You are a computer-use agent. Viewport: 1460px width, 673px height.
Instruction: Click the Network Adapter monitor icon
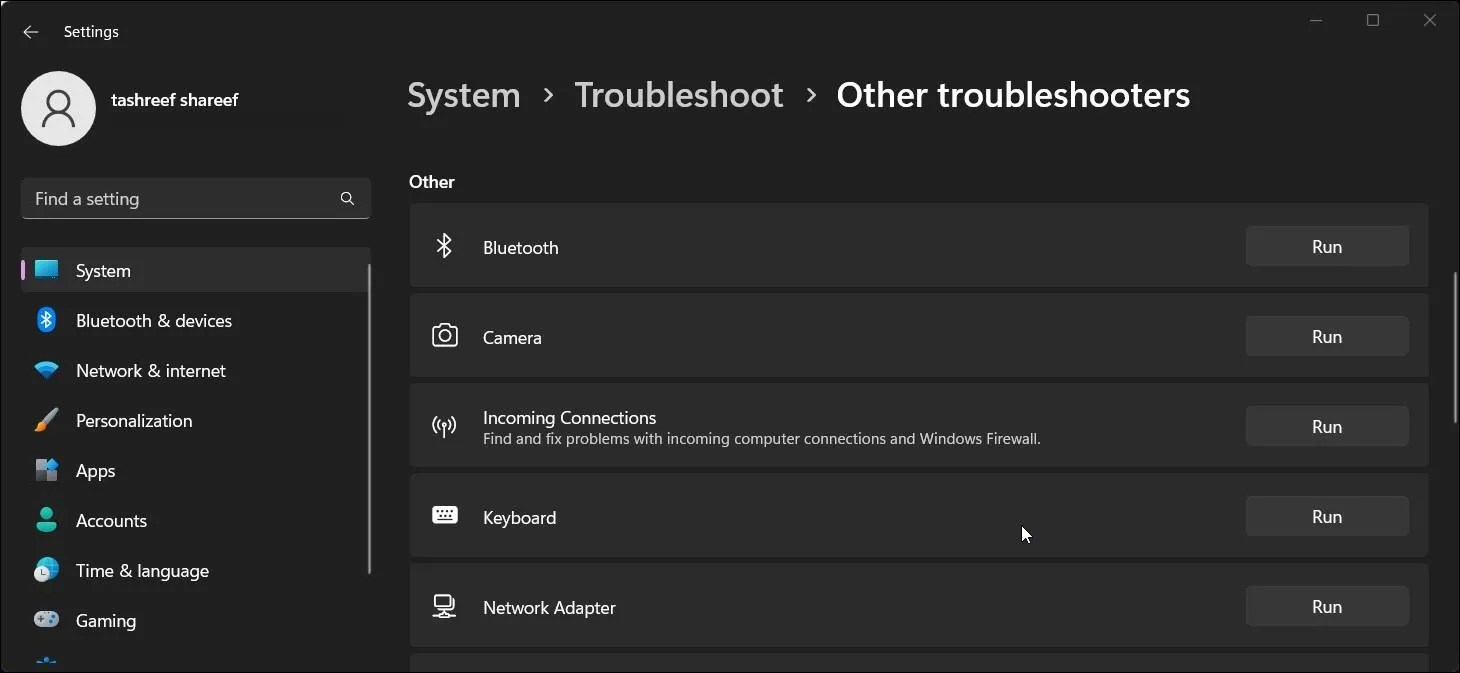pos(444,605)
